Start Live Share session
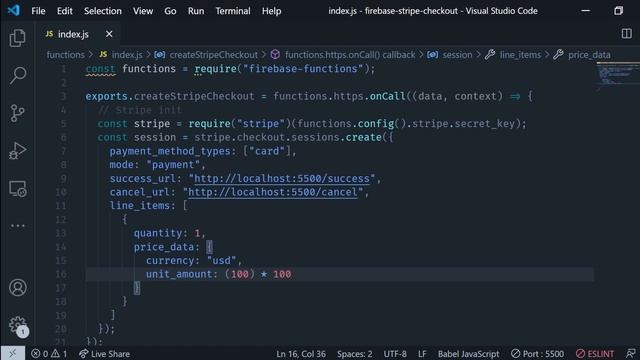Viewport: 640px width, 360px height. (104, 354)
